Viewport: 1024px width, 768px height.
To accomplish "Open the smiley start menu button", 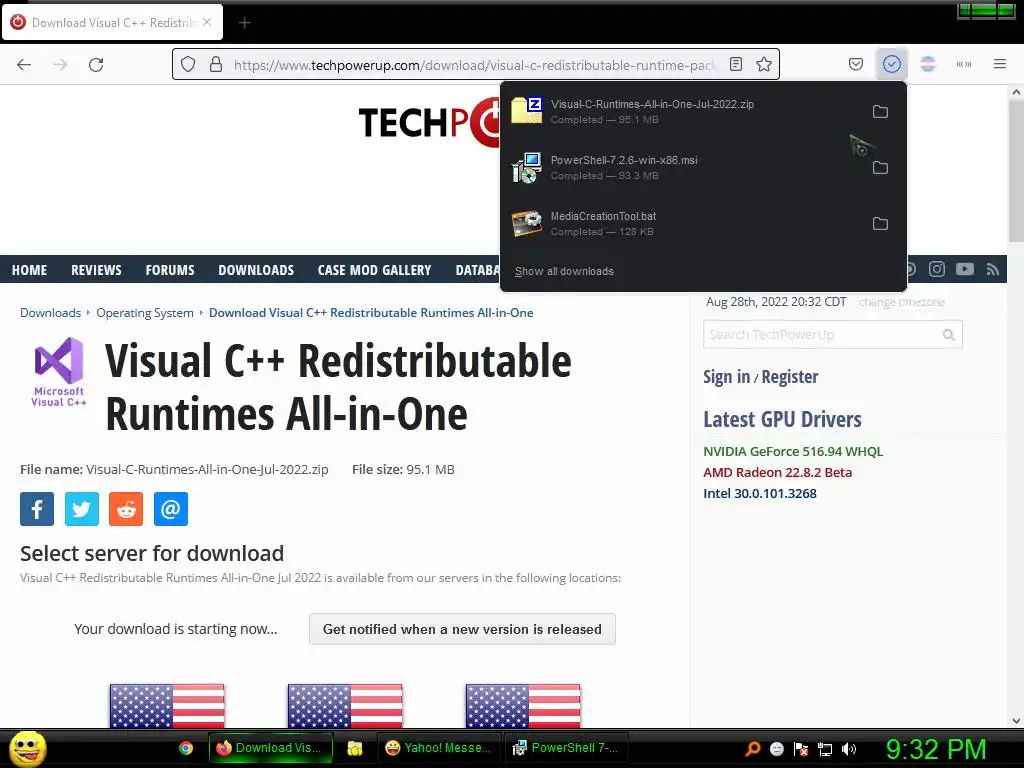I will coord(27,748).
